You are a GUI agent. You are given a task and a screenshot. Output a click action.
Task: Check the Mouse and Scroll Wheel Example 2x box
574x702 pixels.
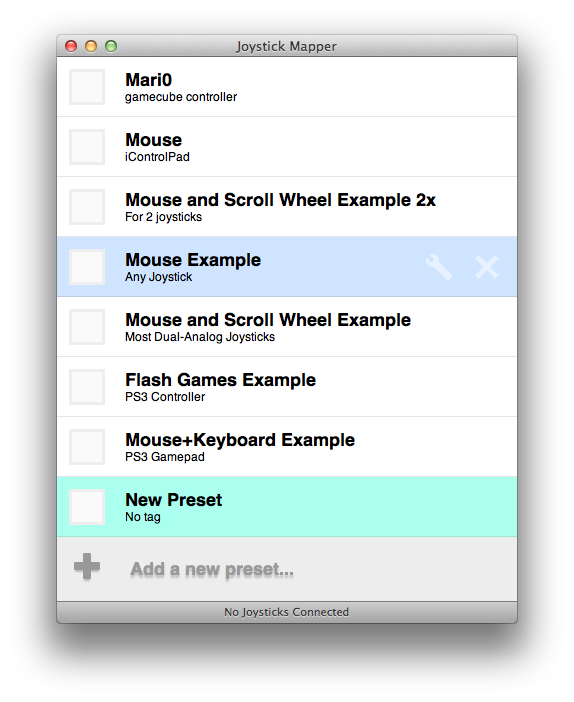(x=87, y=207)
